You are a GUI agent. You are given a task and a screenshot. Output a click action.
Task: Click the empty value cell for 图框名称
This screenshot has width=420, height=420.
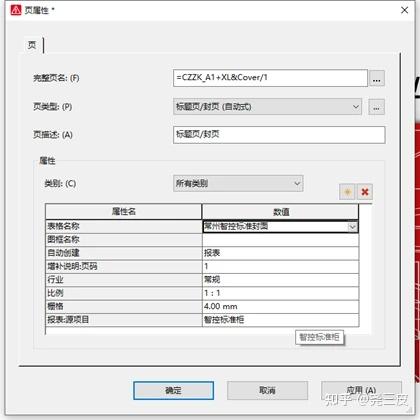tap(281, 240)
